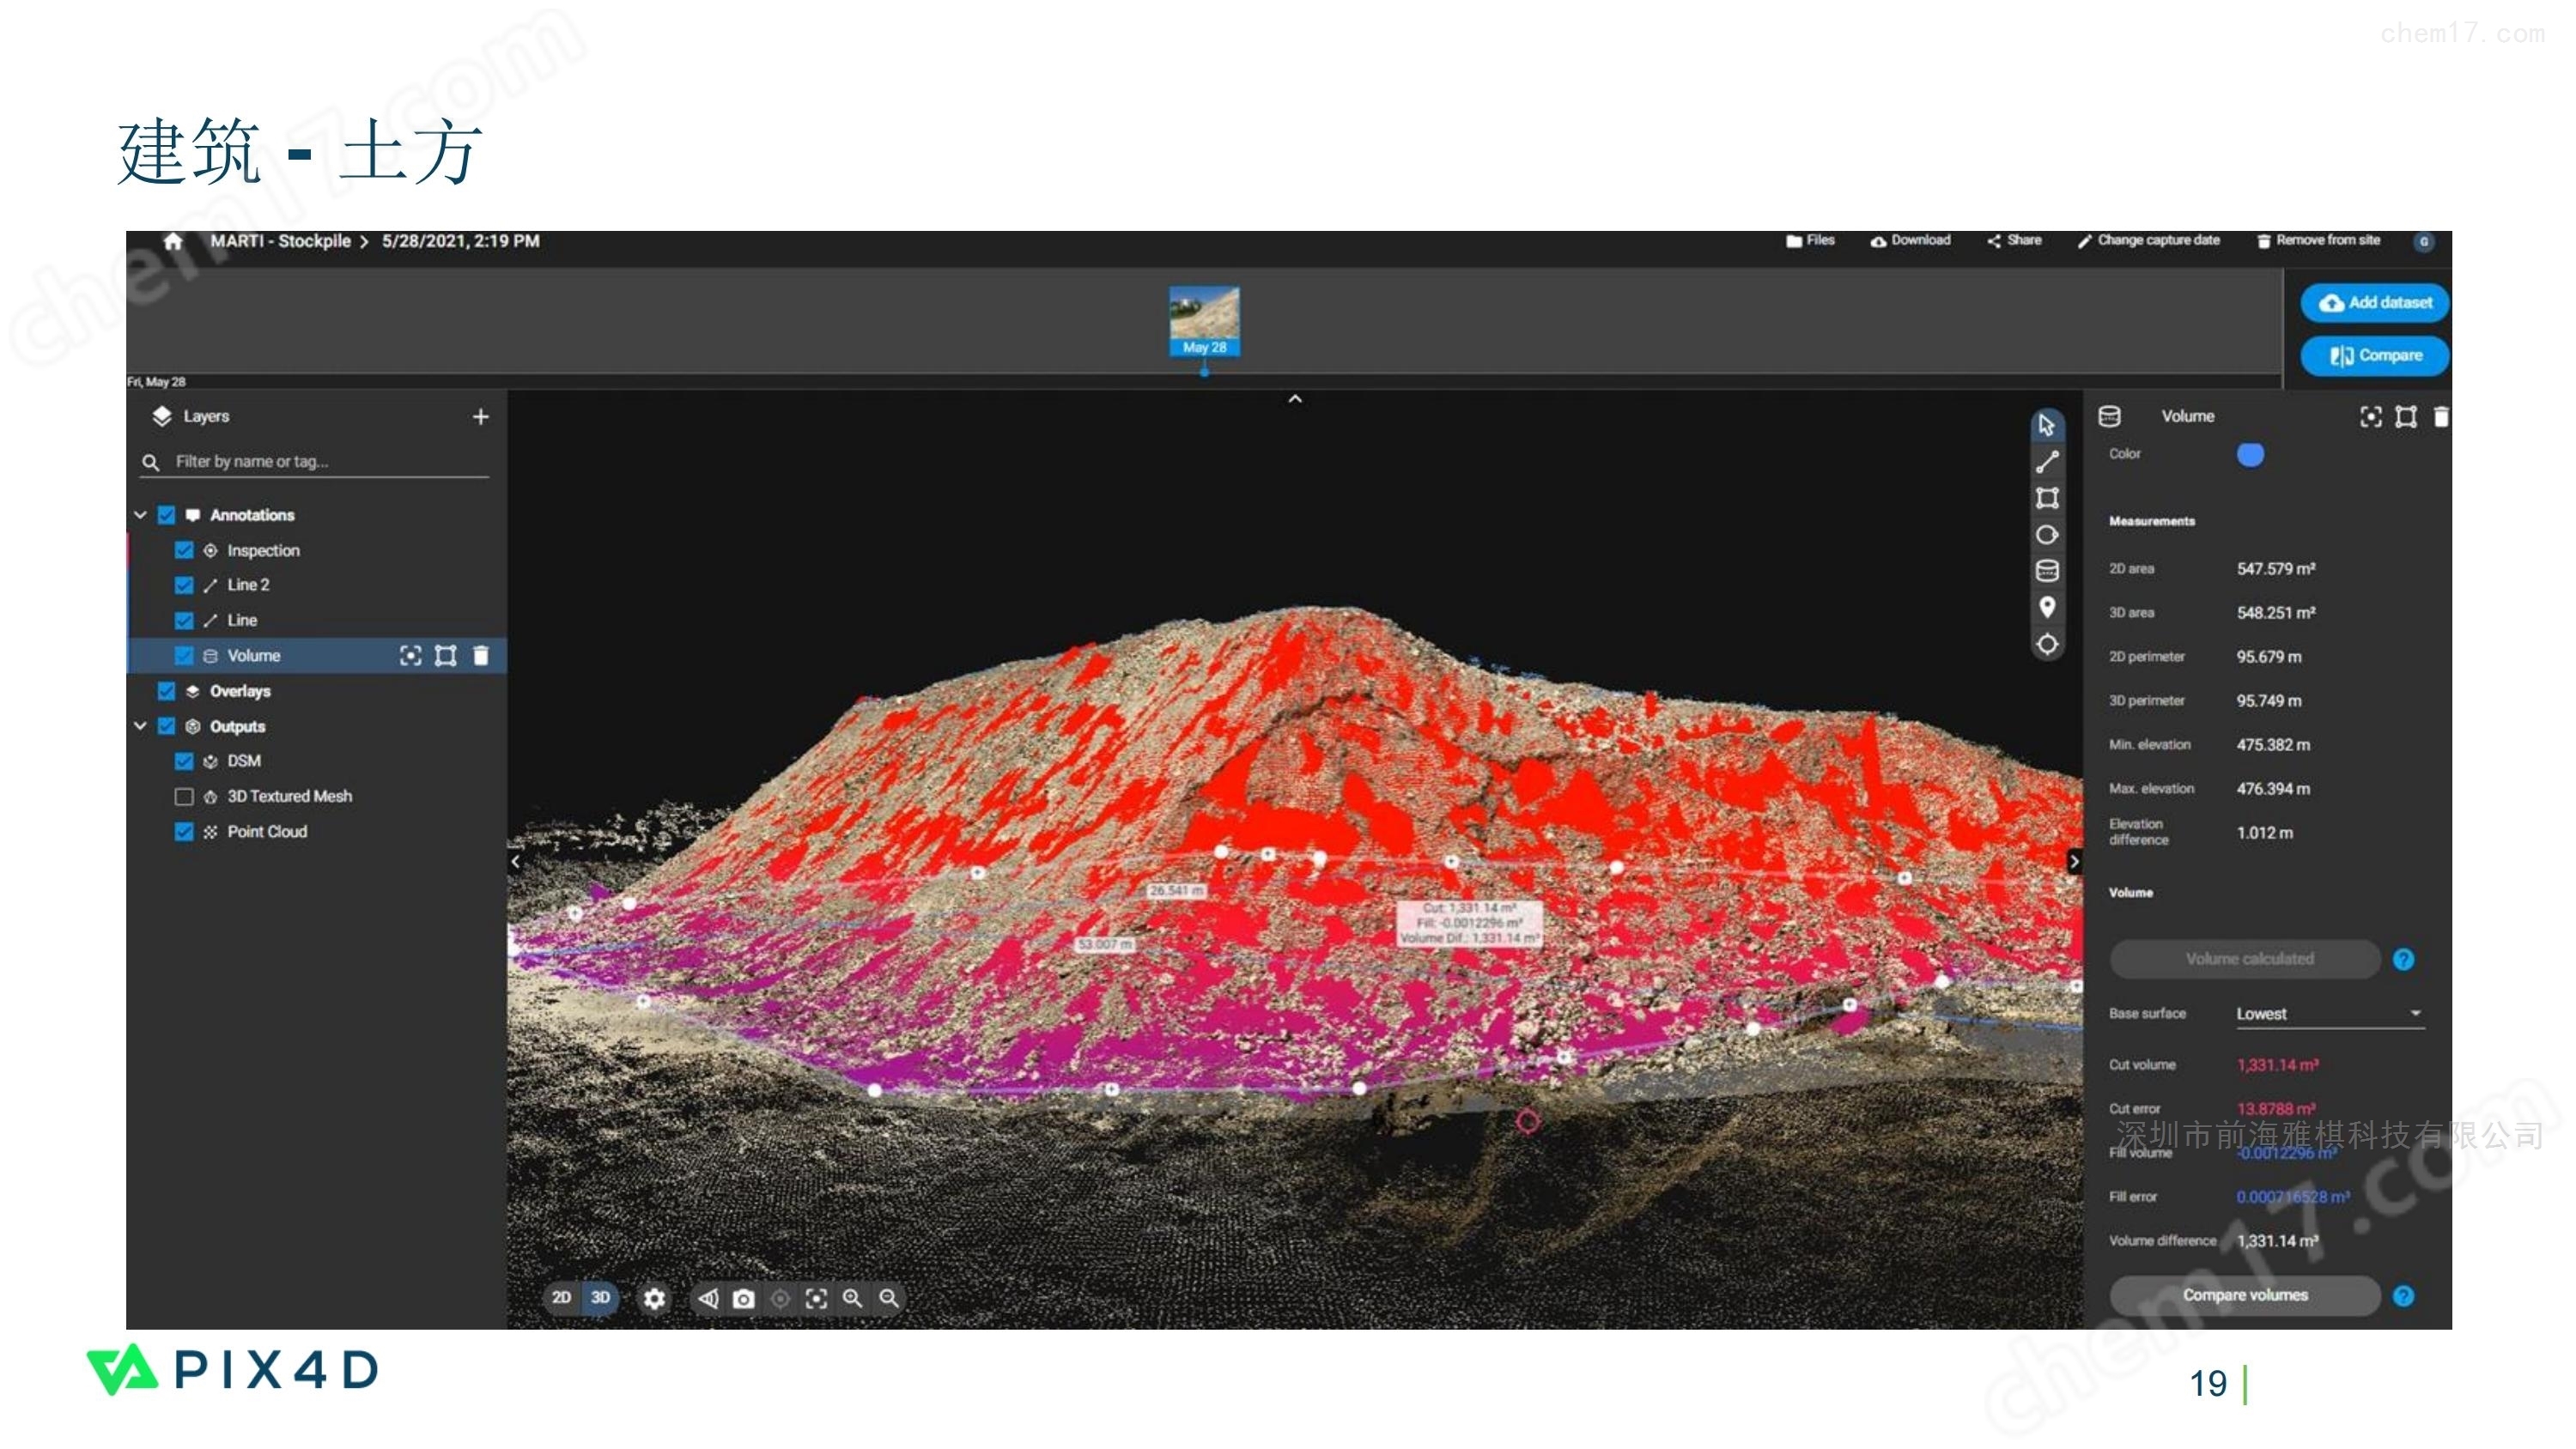Zoom in the 3D viewer
The height and width of the screenshot is (1449, 2576).
[x=852, y=1299]
